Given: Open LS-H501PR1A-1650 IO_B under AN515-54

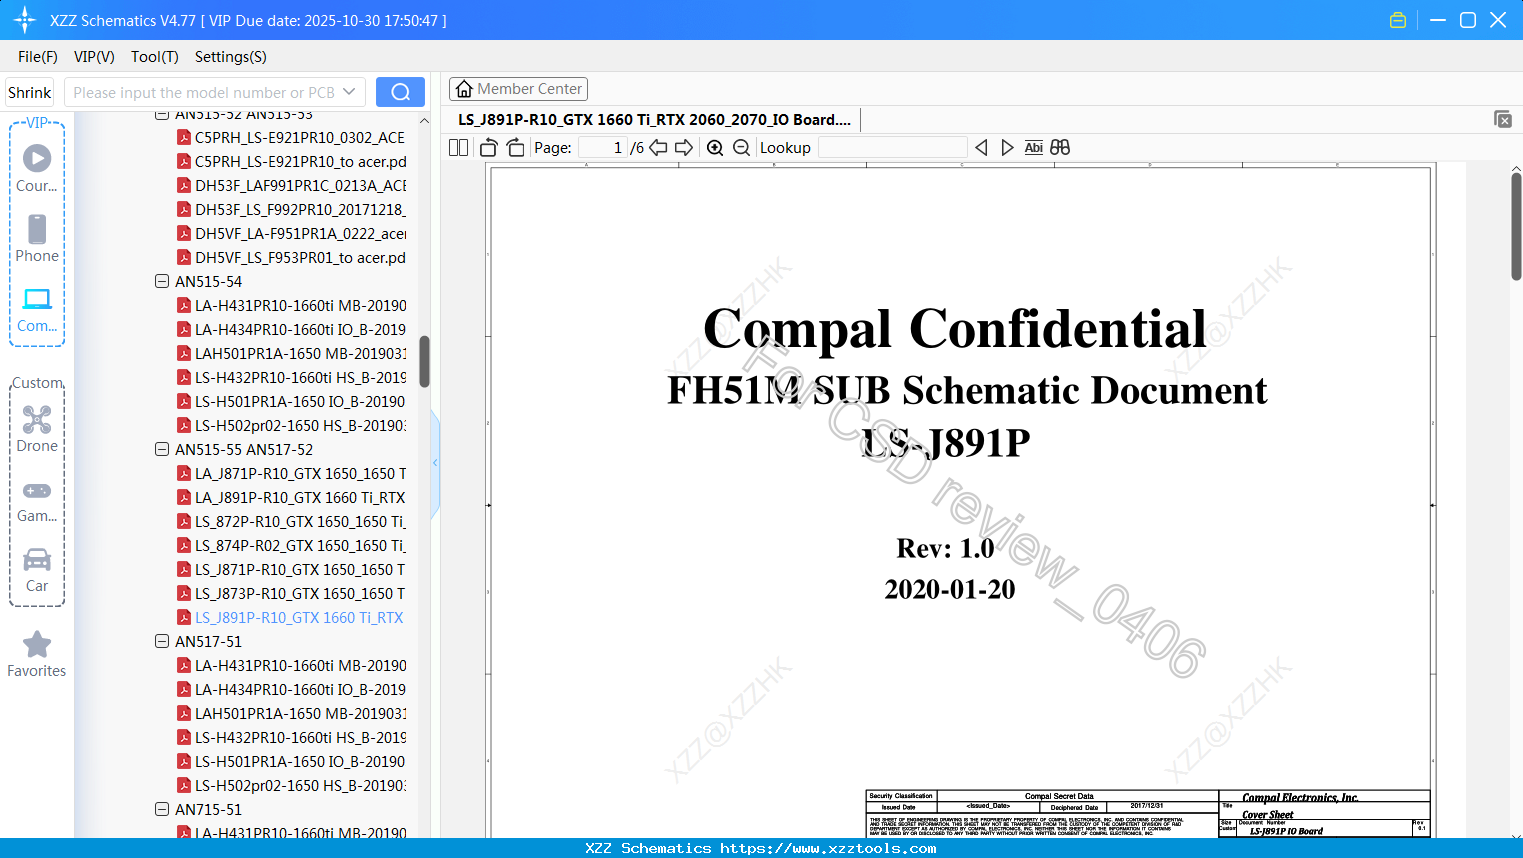Looking at the screenshot, I should (300, 401).
